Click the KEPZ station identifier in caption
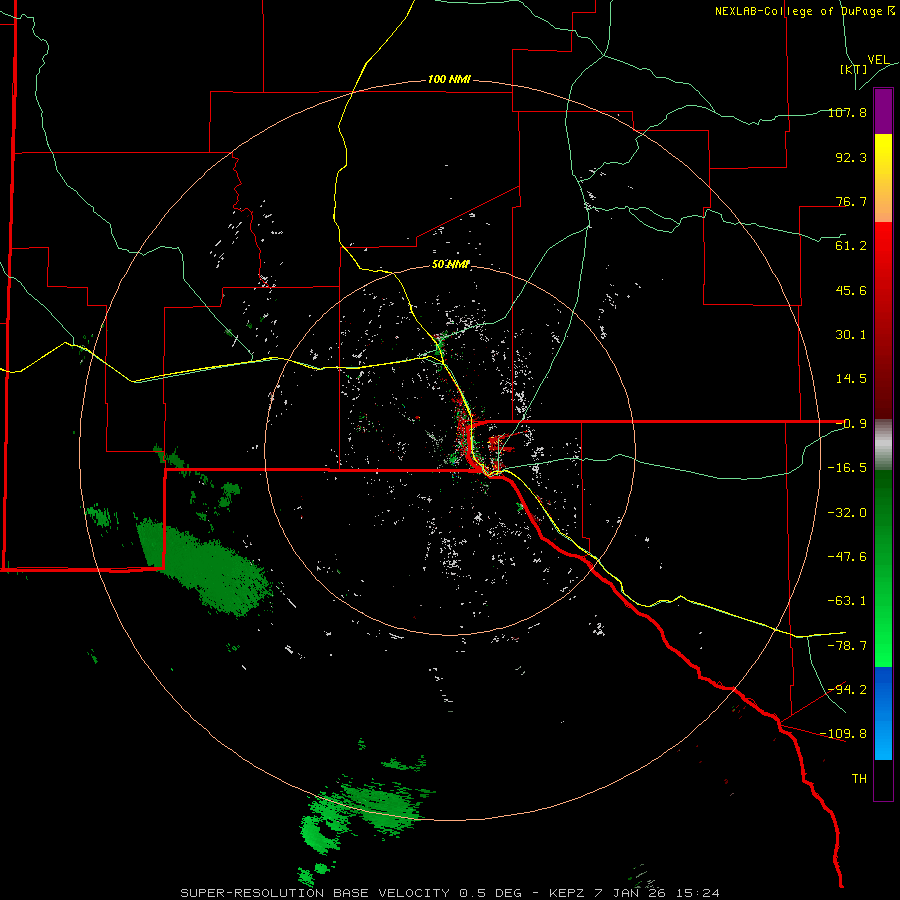Image resolution: width=900 pixels, height=900 pixels. 567,893
